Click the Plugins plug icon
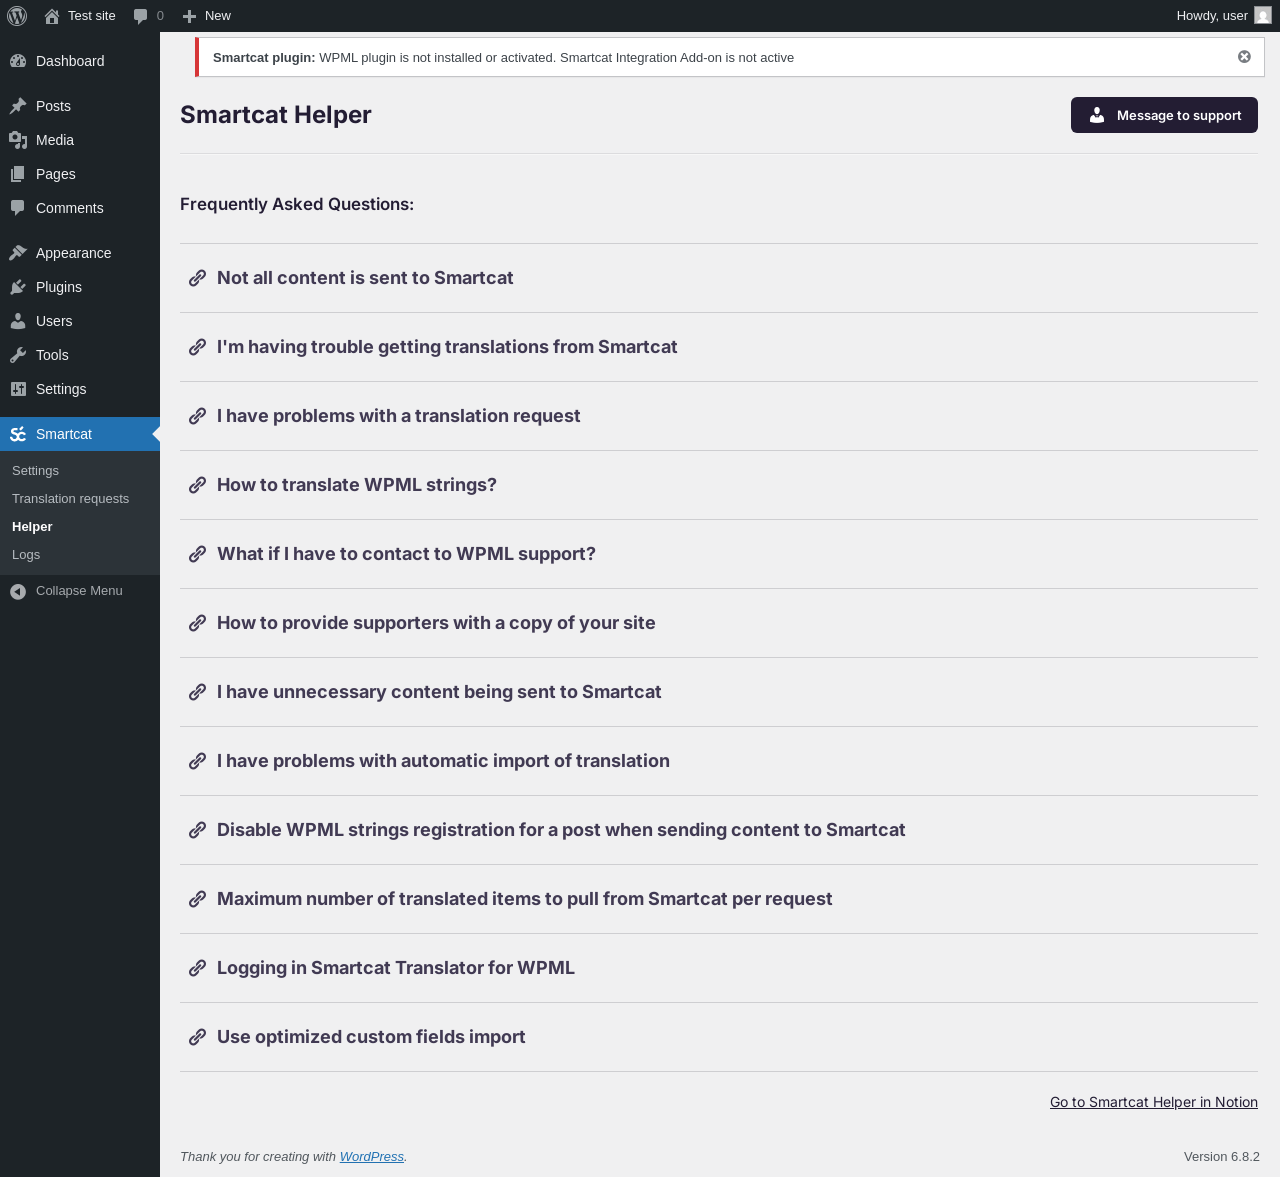The image size is (1280, 1177). coord(18,287)
